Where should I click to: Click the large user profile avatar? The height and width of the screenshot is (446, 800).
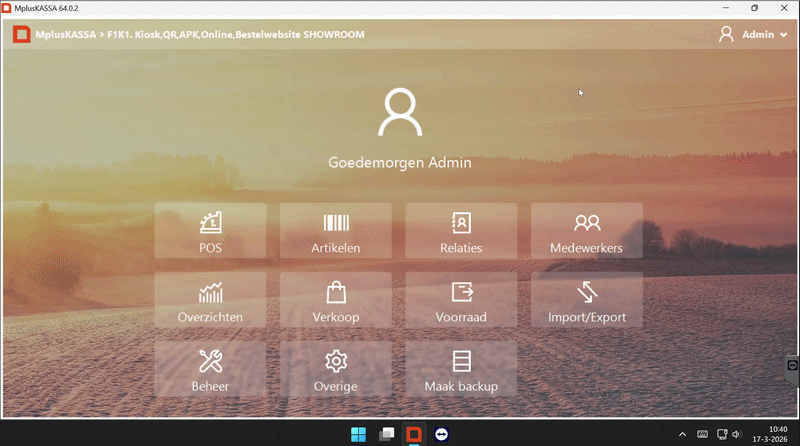pos(400,112)
